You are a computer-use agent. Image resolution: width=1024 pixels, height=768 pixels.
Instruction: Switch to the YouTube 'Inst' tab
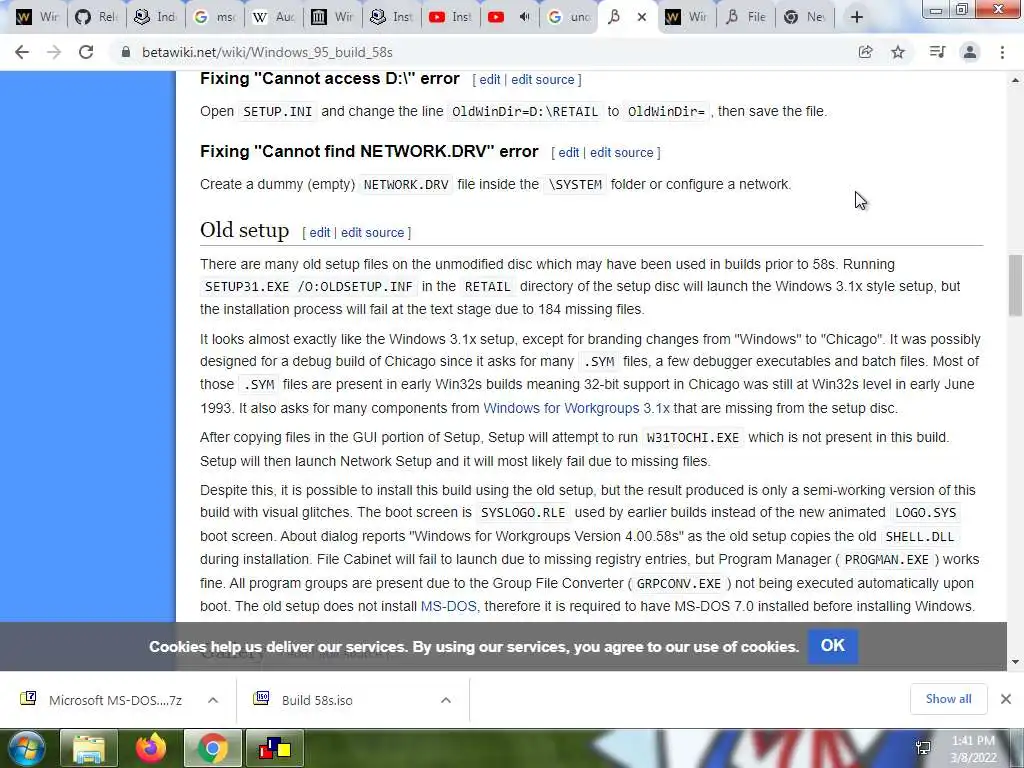(x=450, y=17)
